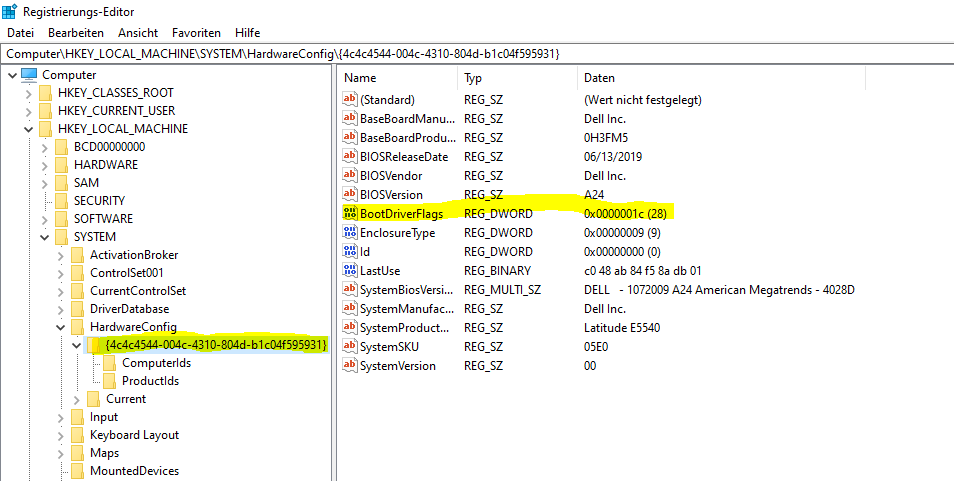The image size is (954, 481).
Task: Select the HardwareConfig tree item
Action: pos(133,327)
